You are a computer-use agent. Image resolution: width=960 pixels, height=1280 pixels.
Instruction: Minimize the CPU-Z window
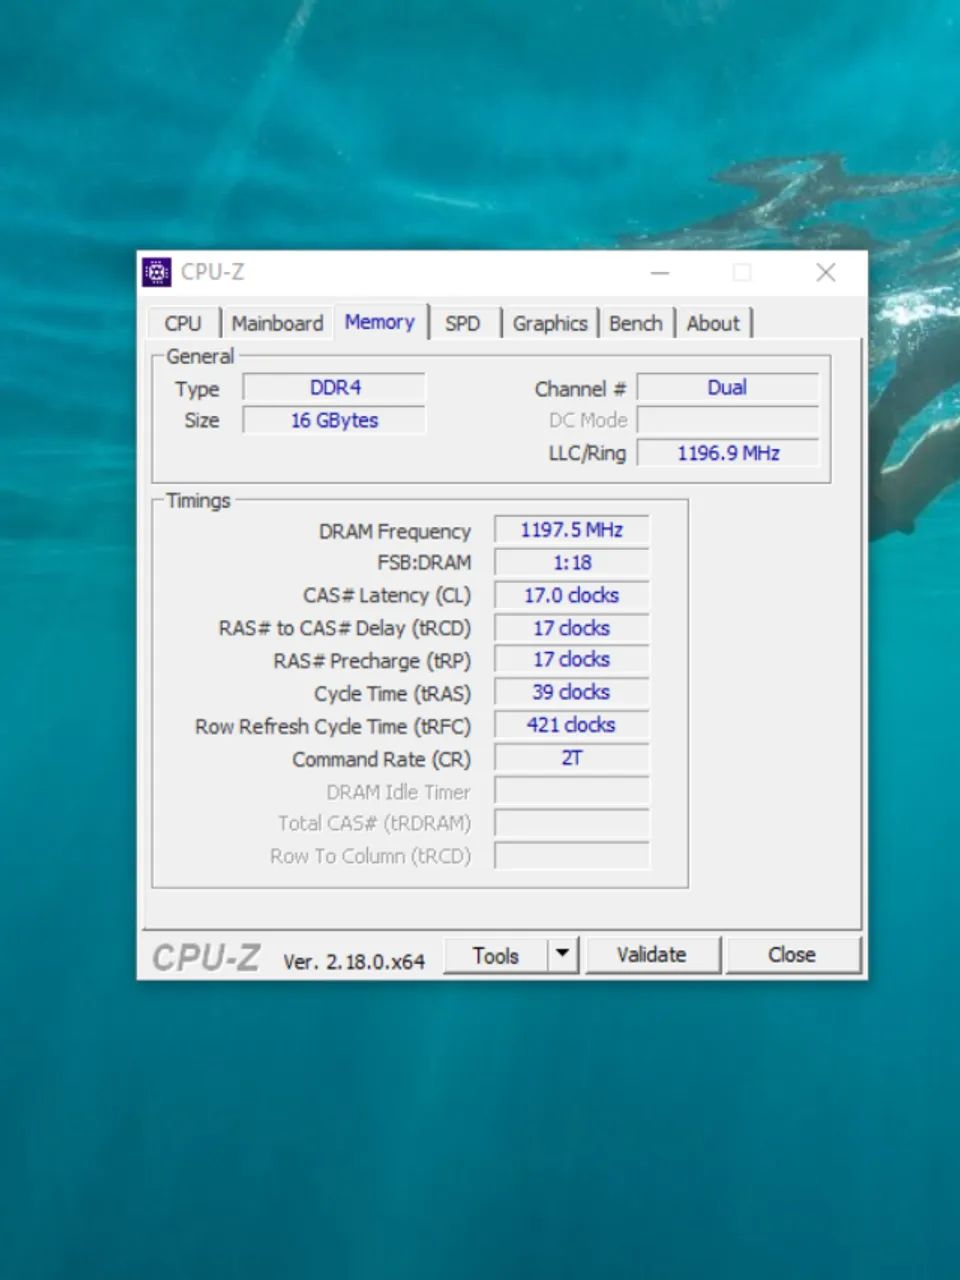[x=660, y=272]
